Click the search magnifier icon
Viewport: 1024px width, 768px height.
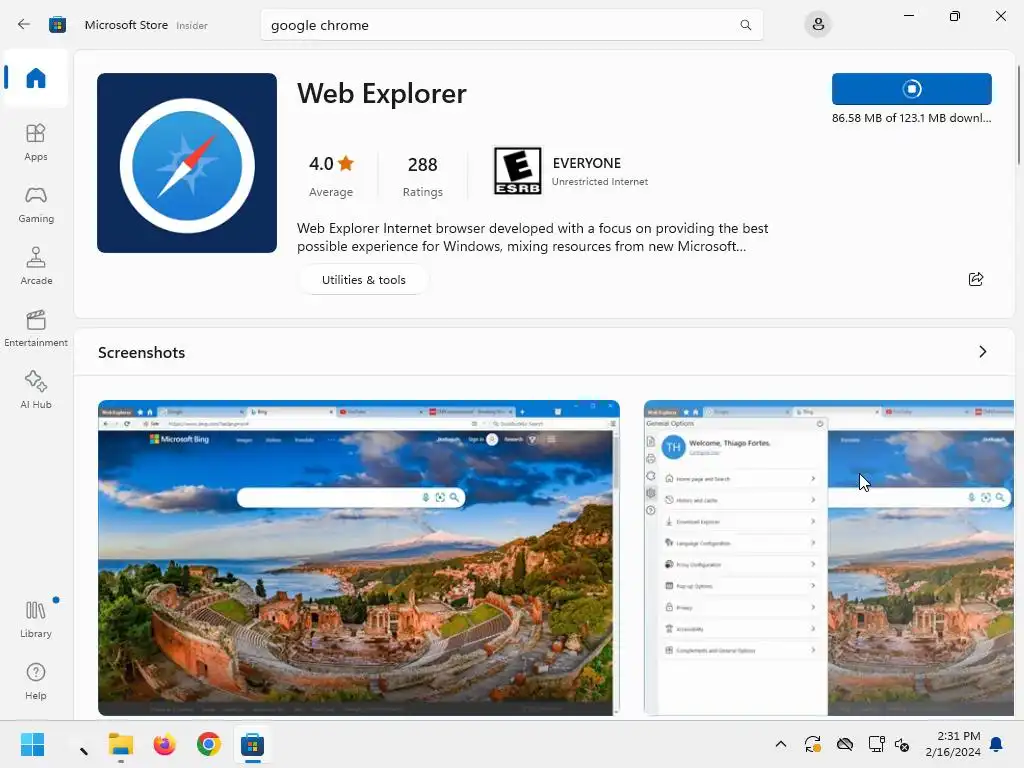[x=745, y=25]
